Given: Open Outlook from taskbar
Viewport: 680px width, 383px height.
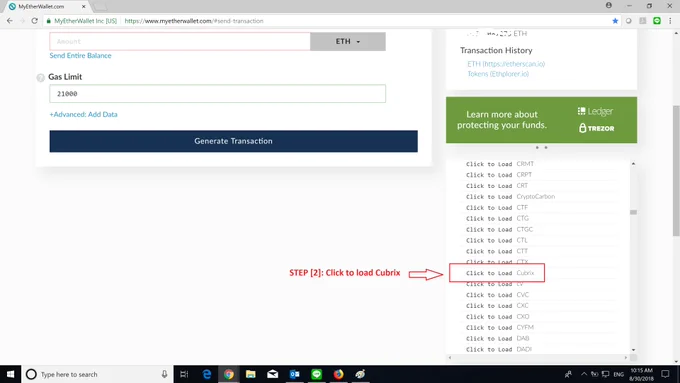Looking at the screenshot, I should coord(294,374).
